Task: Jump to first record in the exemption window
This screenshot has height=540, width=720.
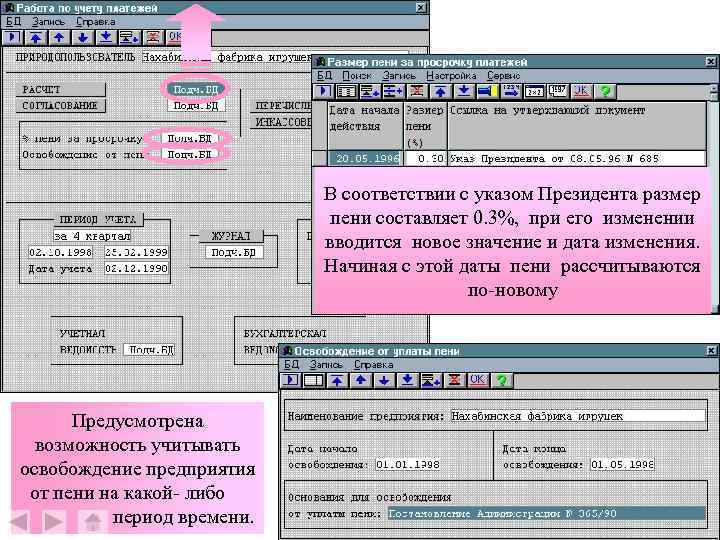Action: point(337,380)
